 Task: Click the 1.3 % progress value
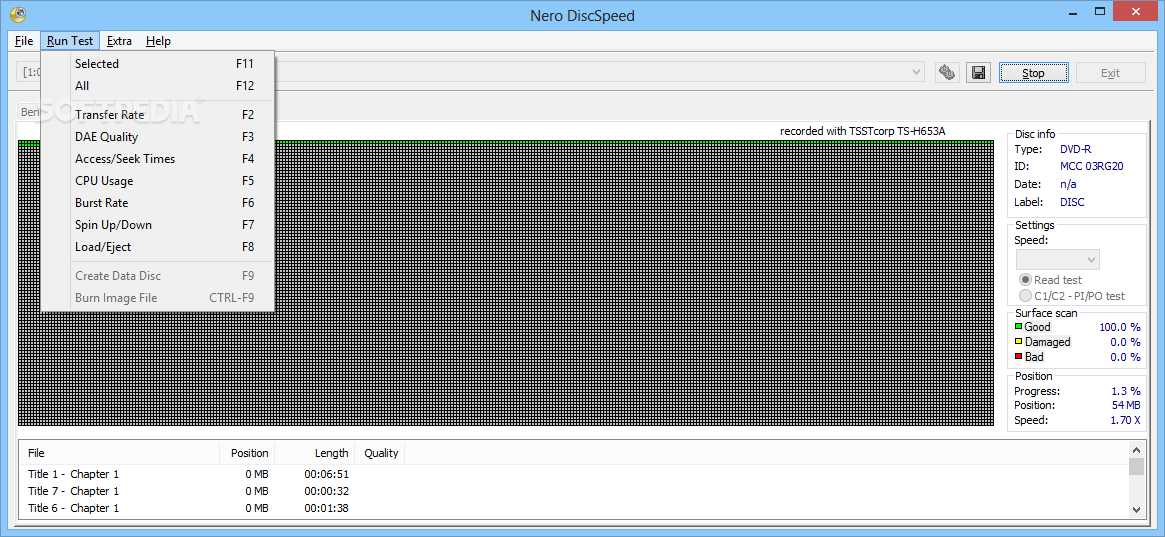point(1126,391)
